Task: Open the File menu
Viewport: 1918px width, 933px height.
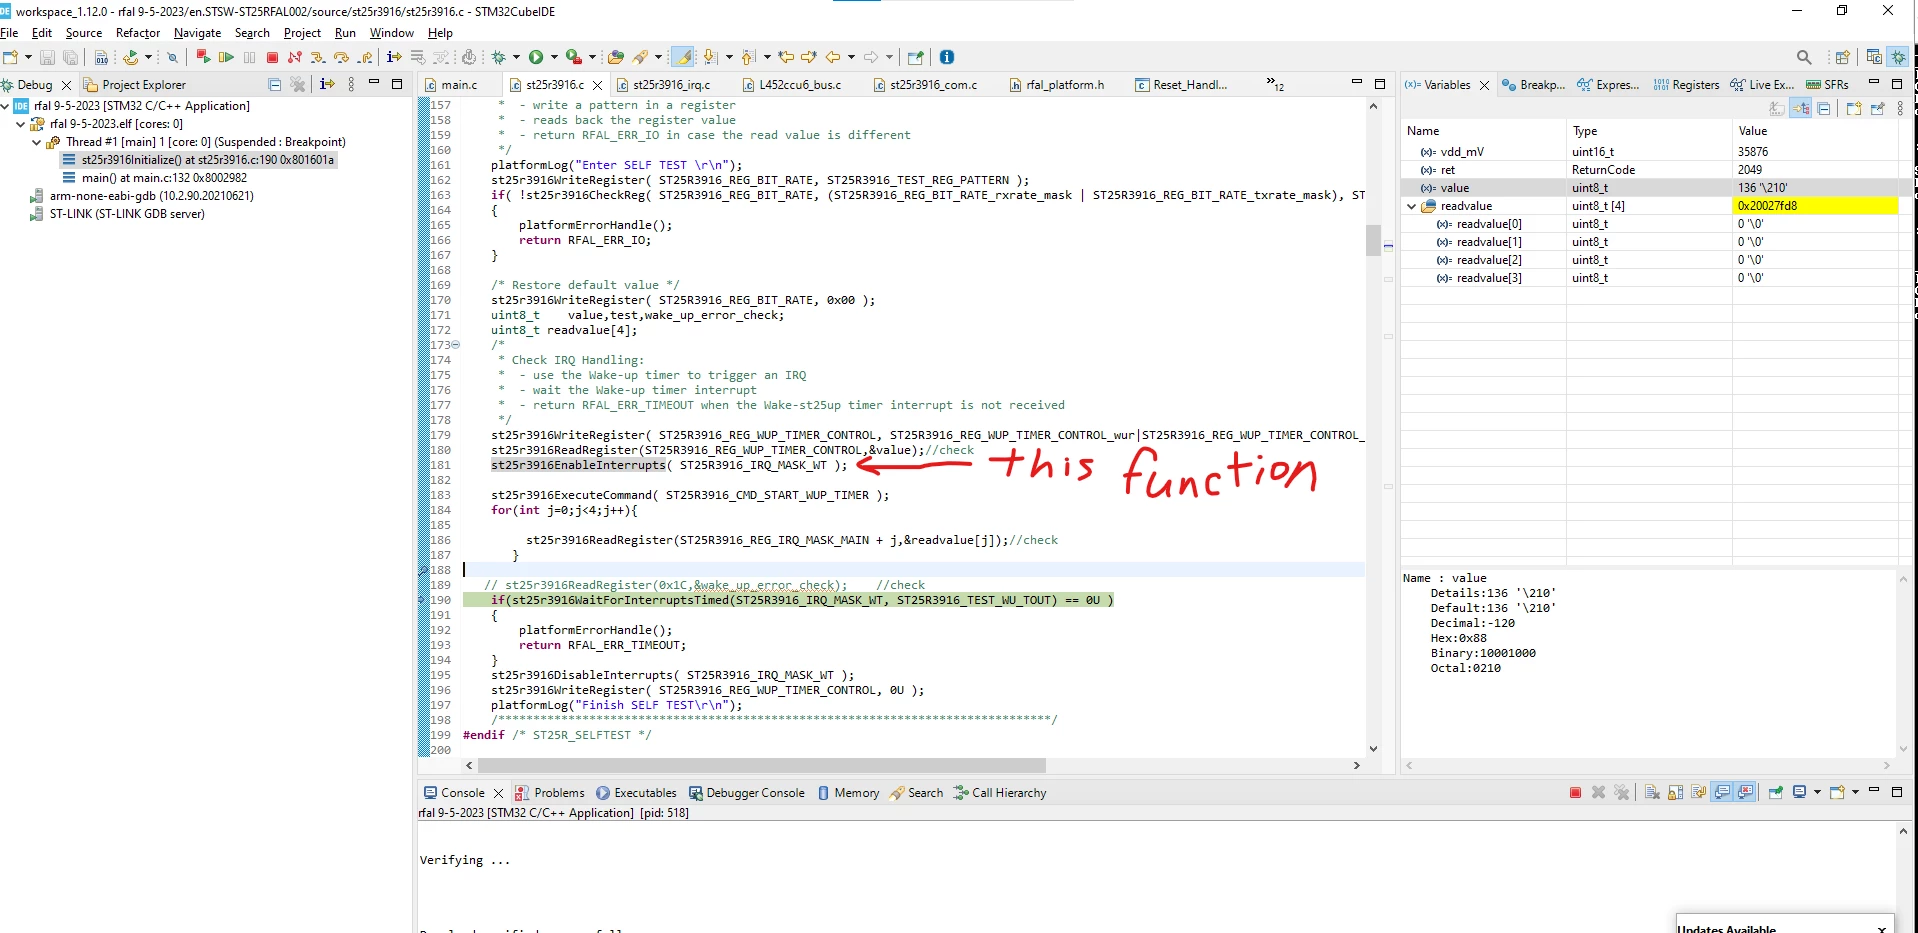Action: click(x=9, y=33)
